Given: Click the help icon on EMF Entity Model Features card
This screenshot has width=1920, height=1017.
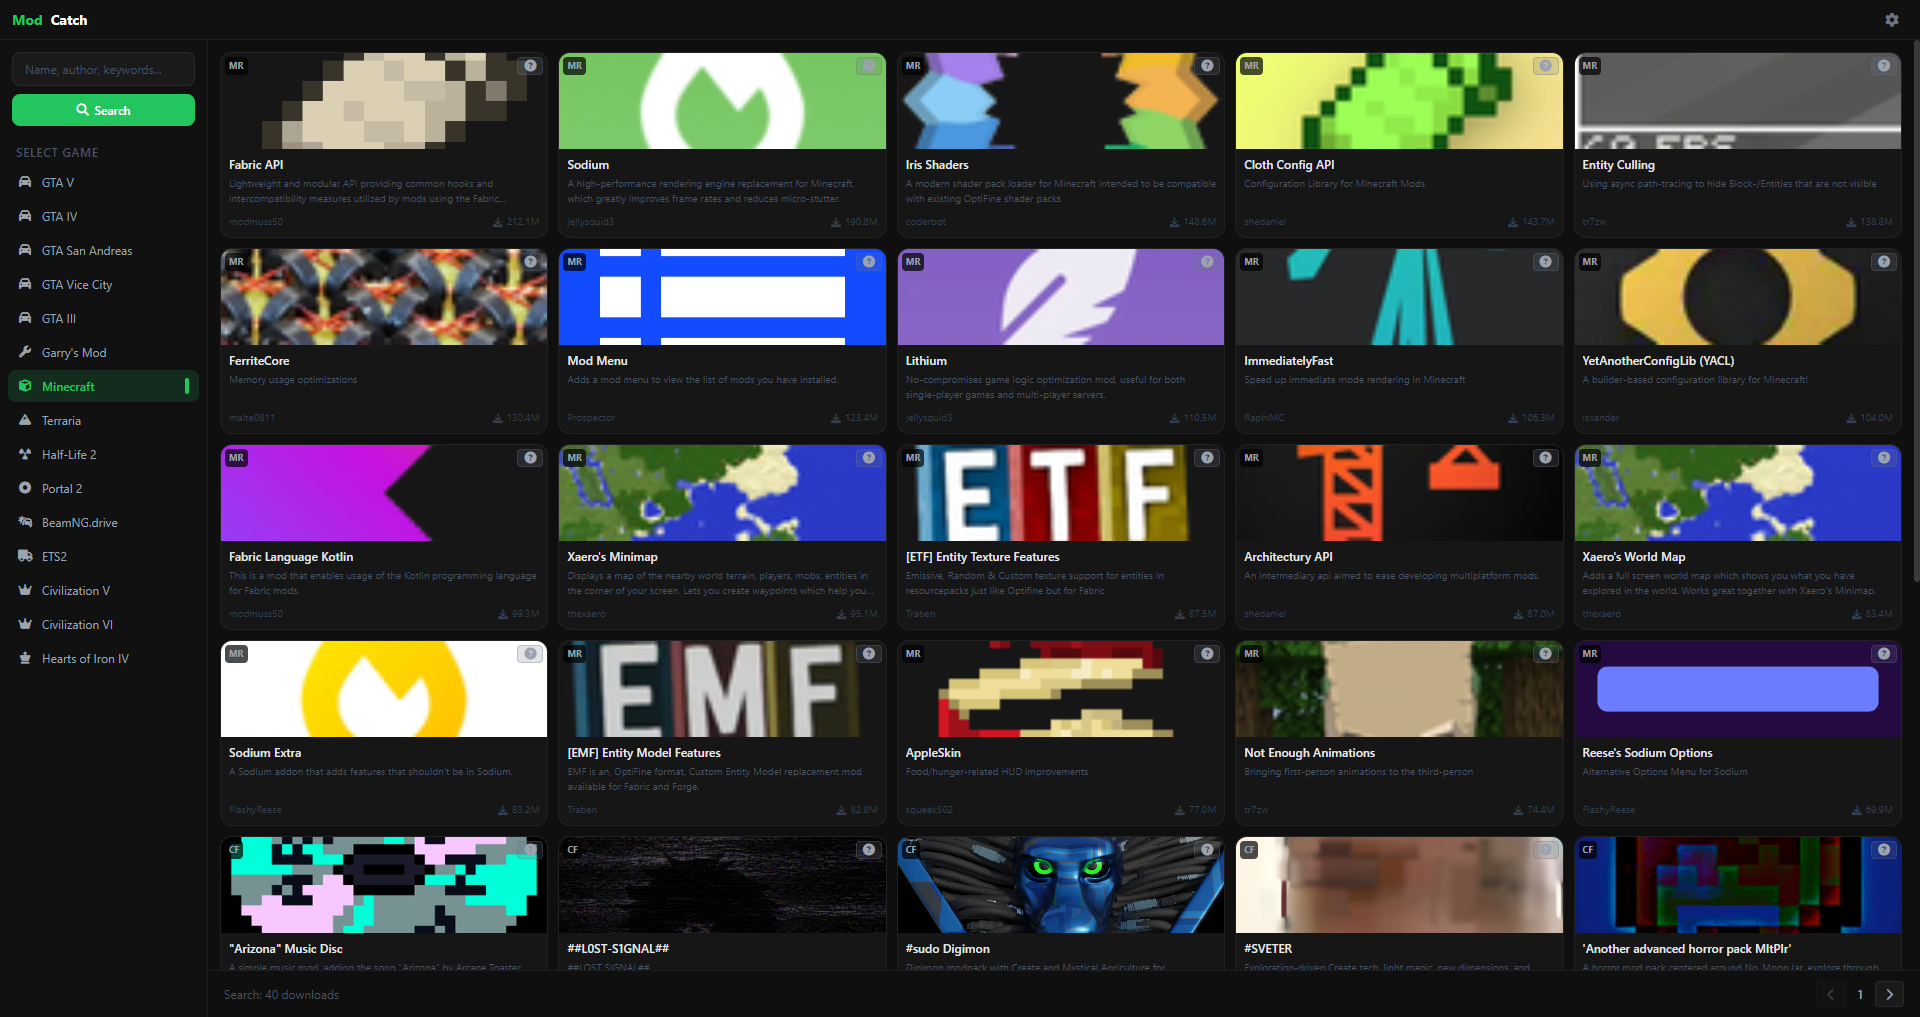Looking at the screenshot, I should coord(869,654).
